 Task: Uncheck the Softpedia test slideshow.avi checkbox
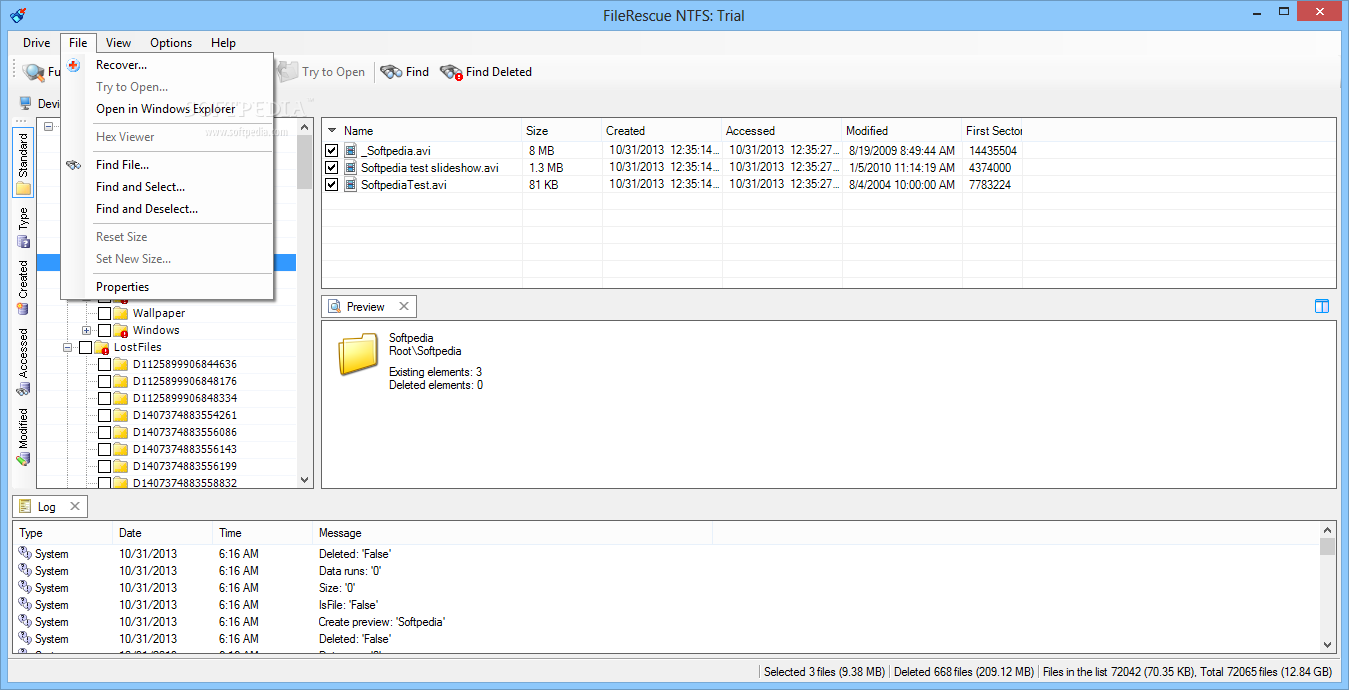[332, 168]
